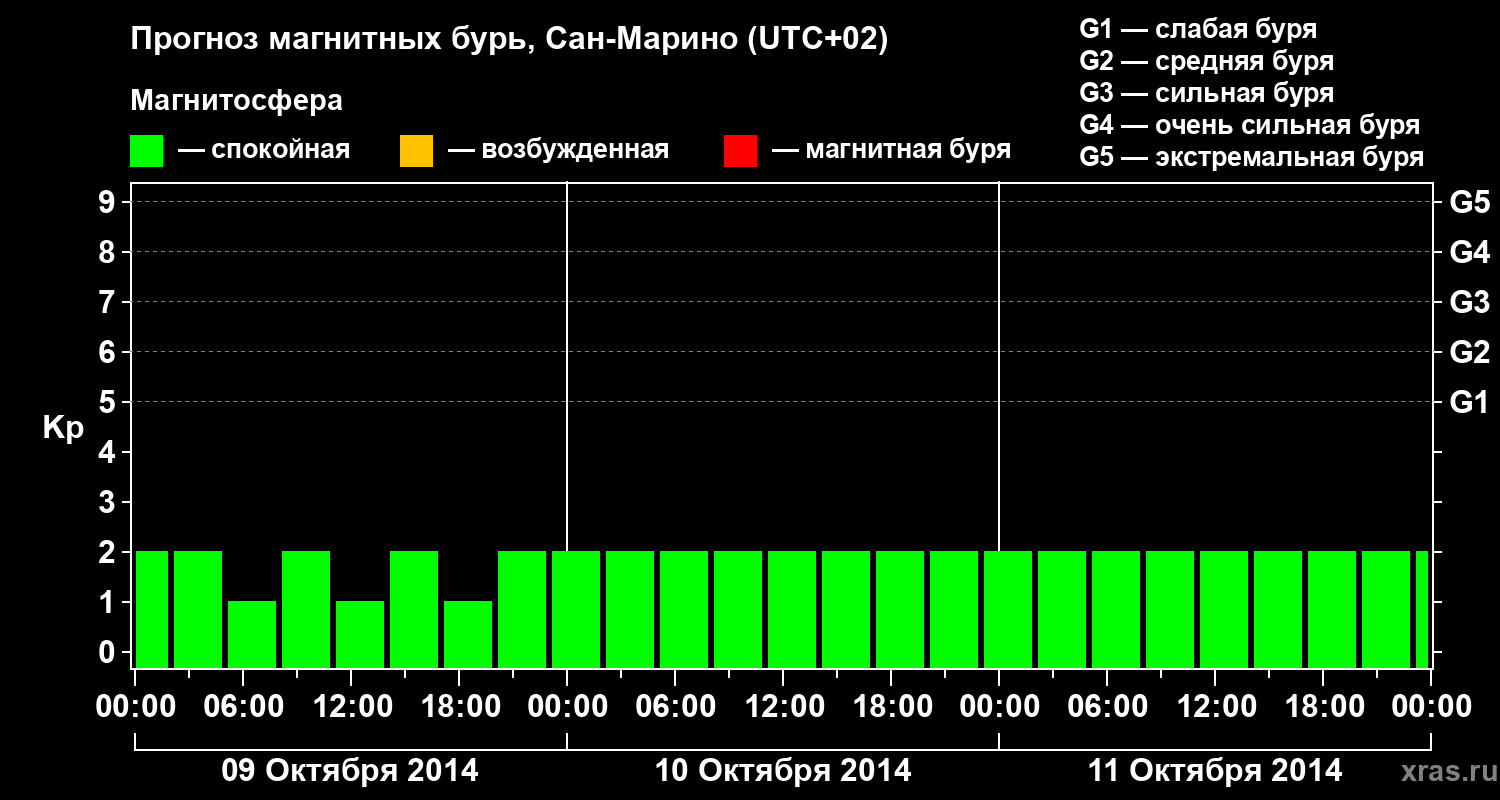Viewport: 1500px width, 800px height.
Task: Click the G4 очень сильная буря legend entry
Action: (x=1250, y=125)
